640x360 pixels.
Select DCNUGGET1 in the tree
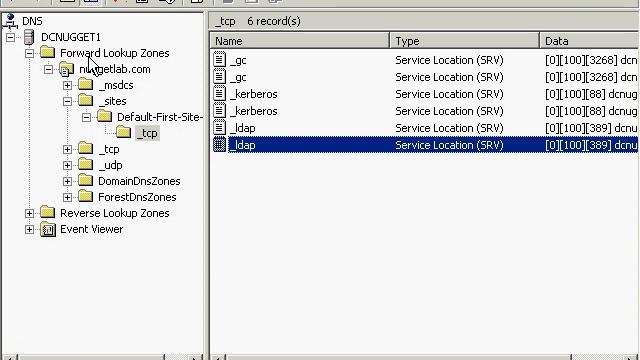(71, 37)
